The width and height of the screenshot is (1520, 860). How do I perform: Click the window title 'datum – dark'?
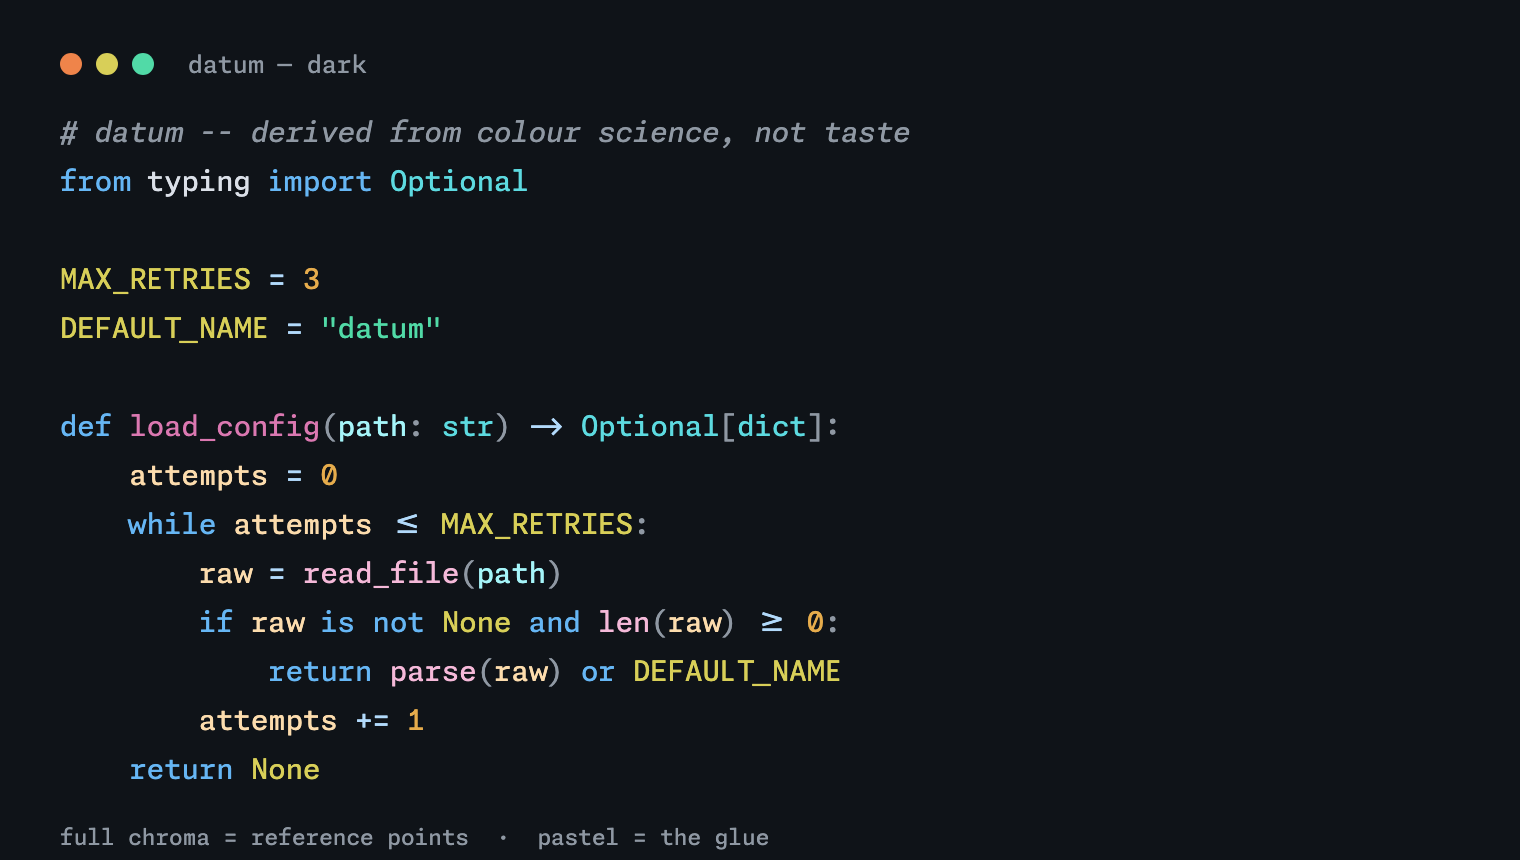277,65
